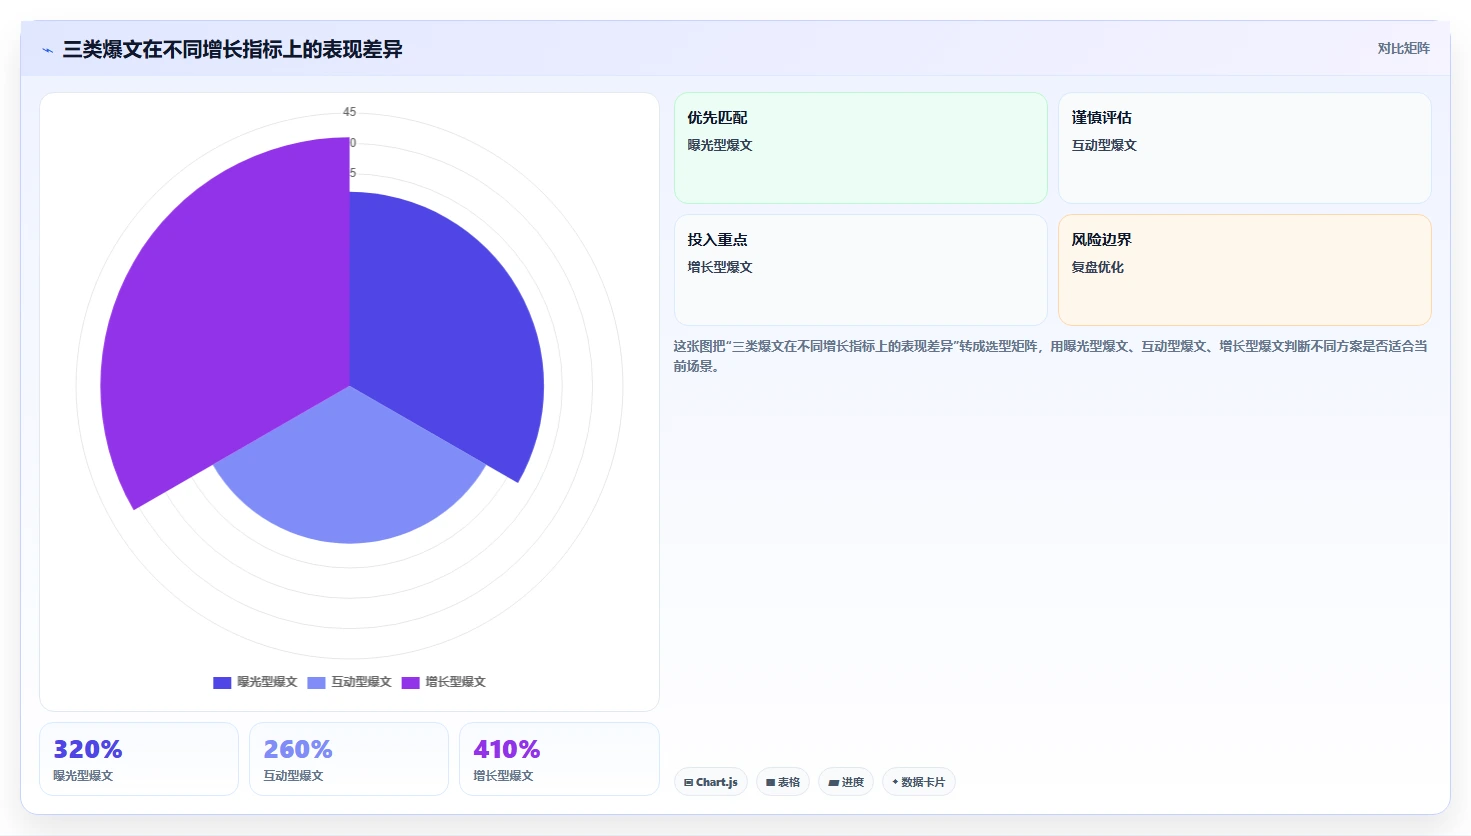Click the 增长型爆文 text in 投入重点 card
The height and width of the screenshot is (836, 1471).
[x=720, y=267]
